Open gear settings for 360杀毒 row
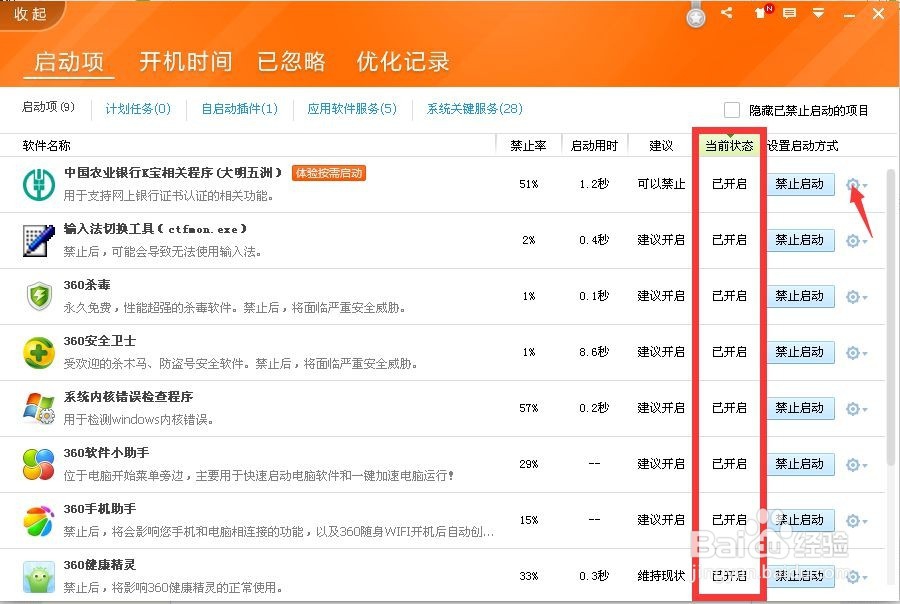The image size is (900, 604). click(x=856, y=297)
